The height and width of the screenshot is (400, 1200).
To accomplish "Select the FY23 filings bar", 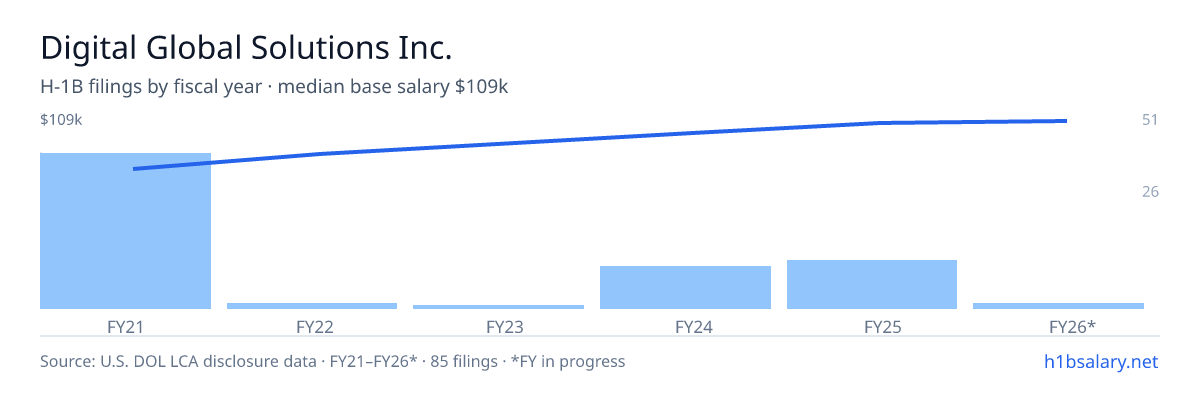I will (499, 307).
